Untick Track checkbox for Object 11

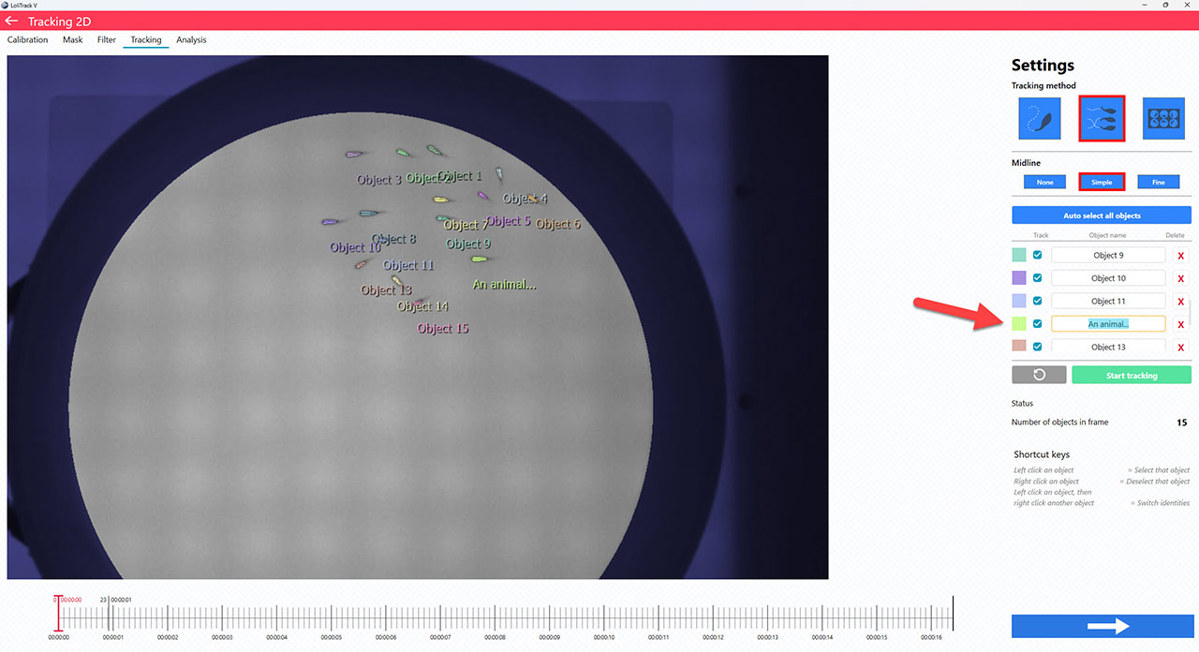pos(1037,300)
